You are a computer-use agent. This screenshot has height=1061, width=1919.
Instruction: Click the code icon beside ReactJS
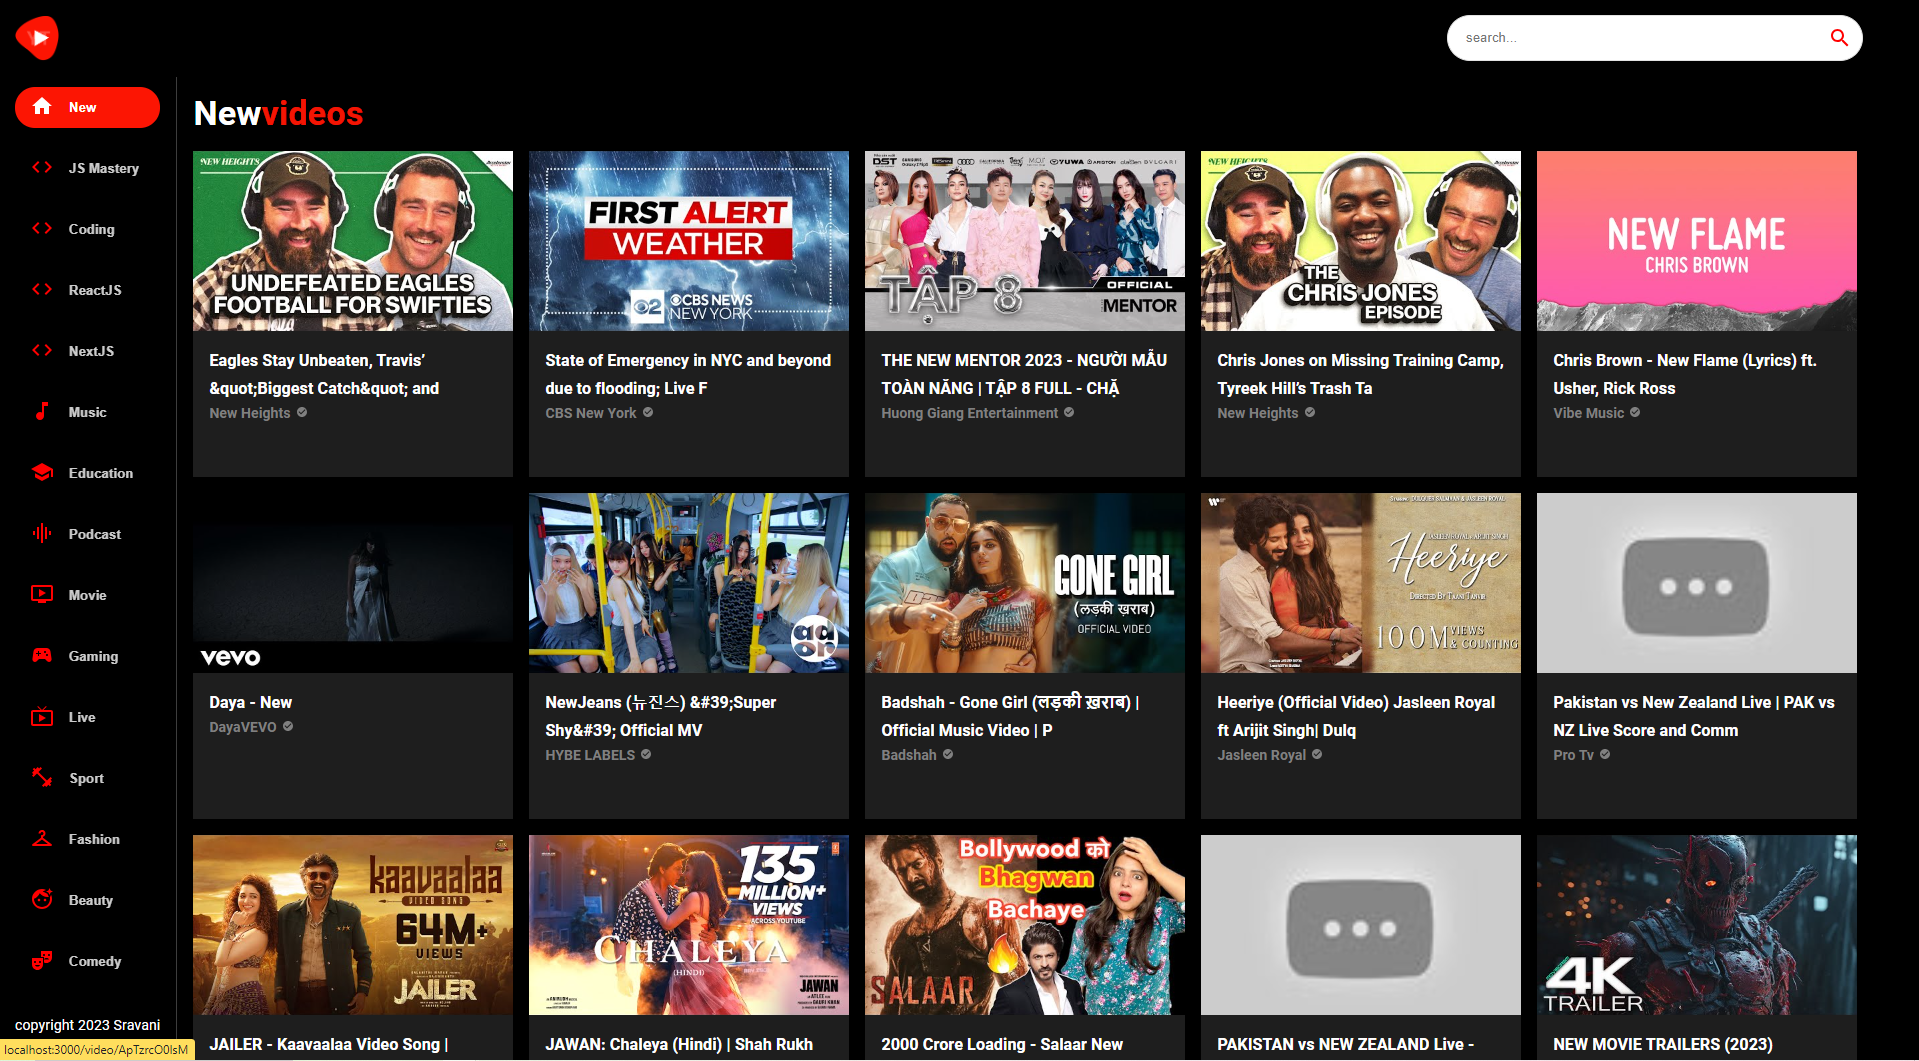[x=42, y=290]
